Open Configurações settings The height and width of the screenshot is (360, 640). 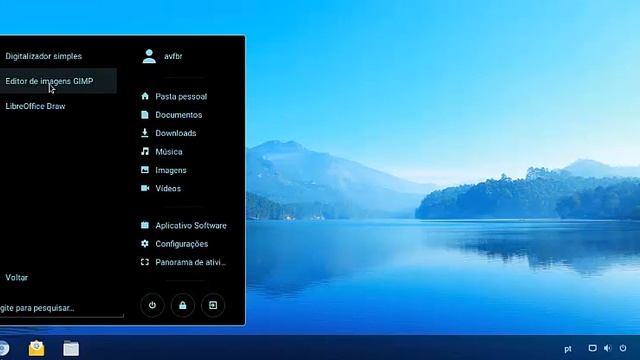pyautogui.click(x=182, y=244)
